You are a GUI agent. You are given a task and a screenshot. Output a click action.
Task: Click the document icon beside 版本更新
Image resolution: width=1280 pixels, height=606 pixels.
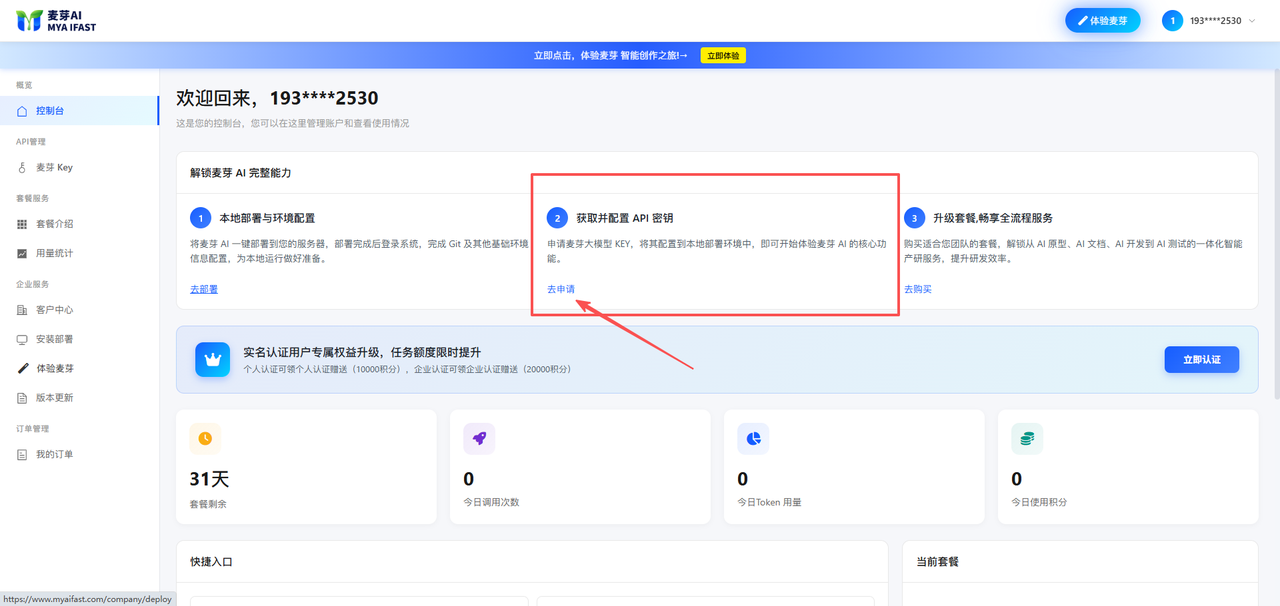(x=22, y=397)
